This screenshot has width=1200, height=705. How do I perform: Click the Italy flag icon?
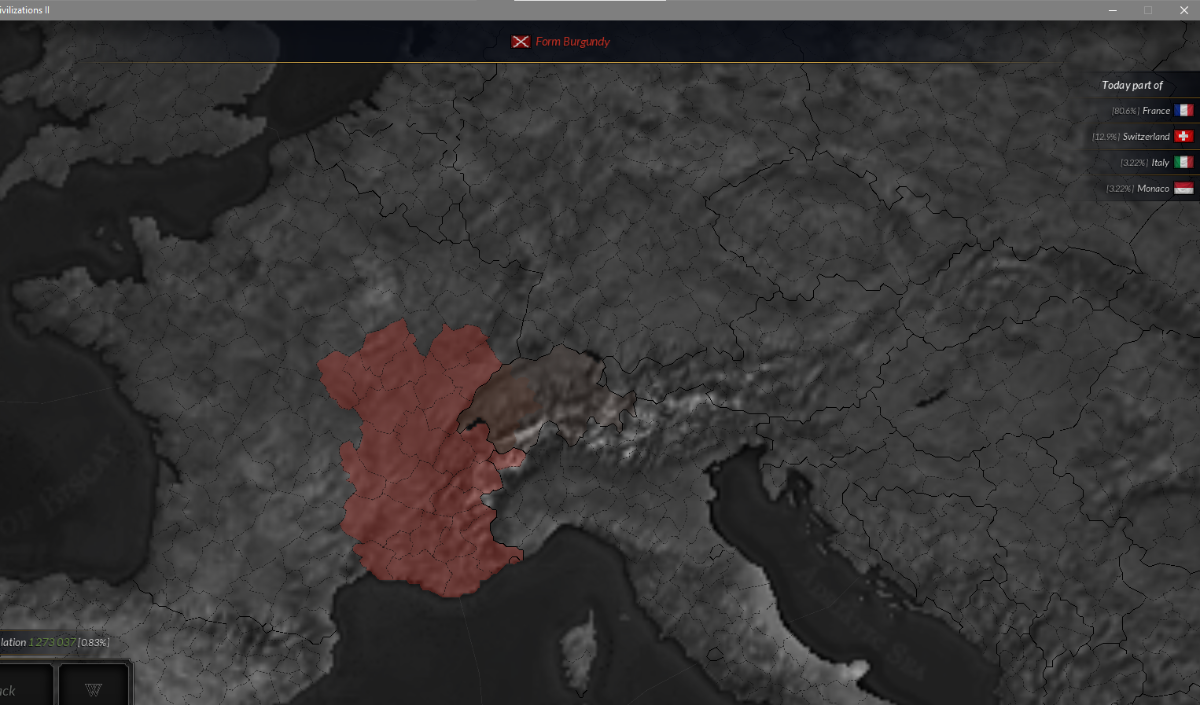1184,162
